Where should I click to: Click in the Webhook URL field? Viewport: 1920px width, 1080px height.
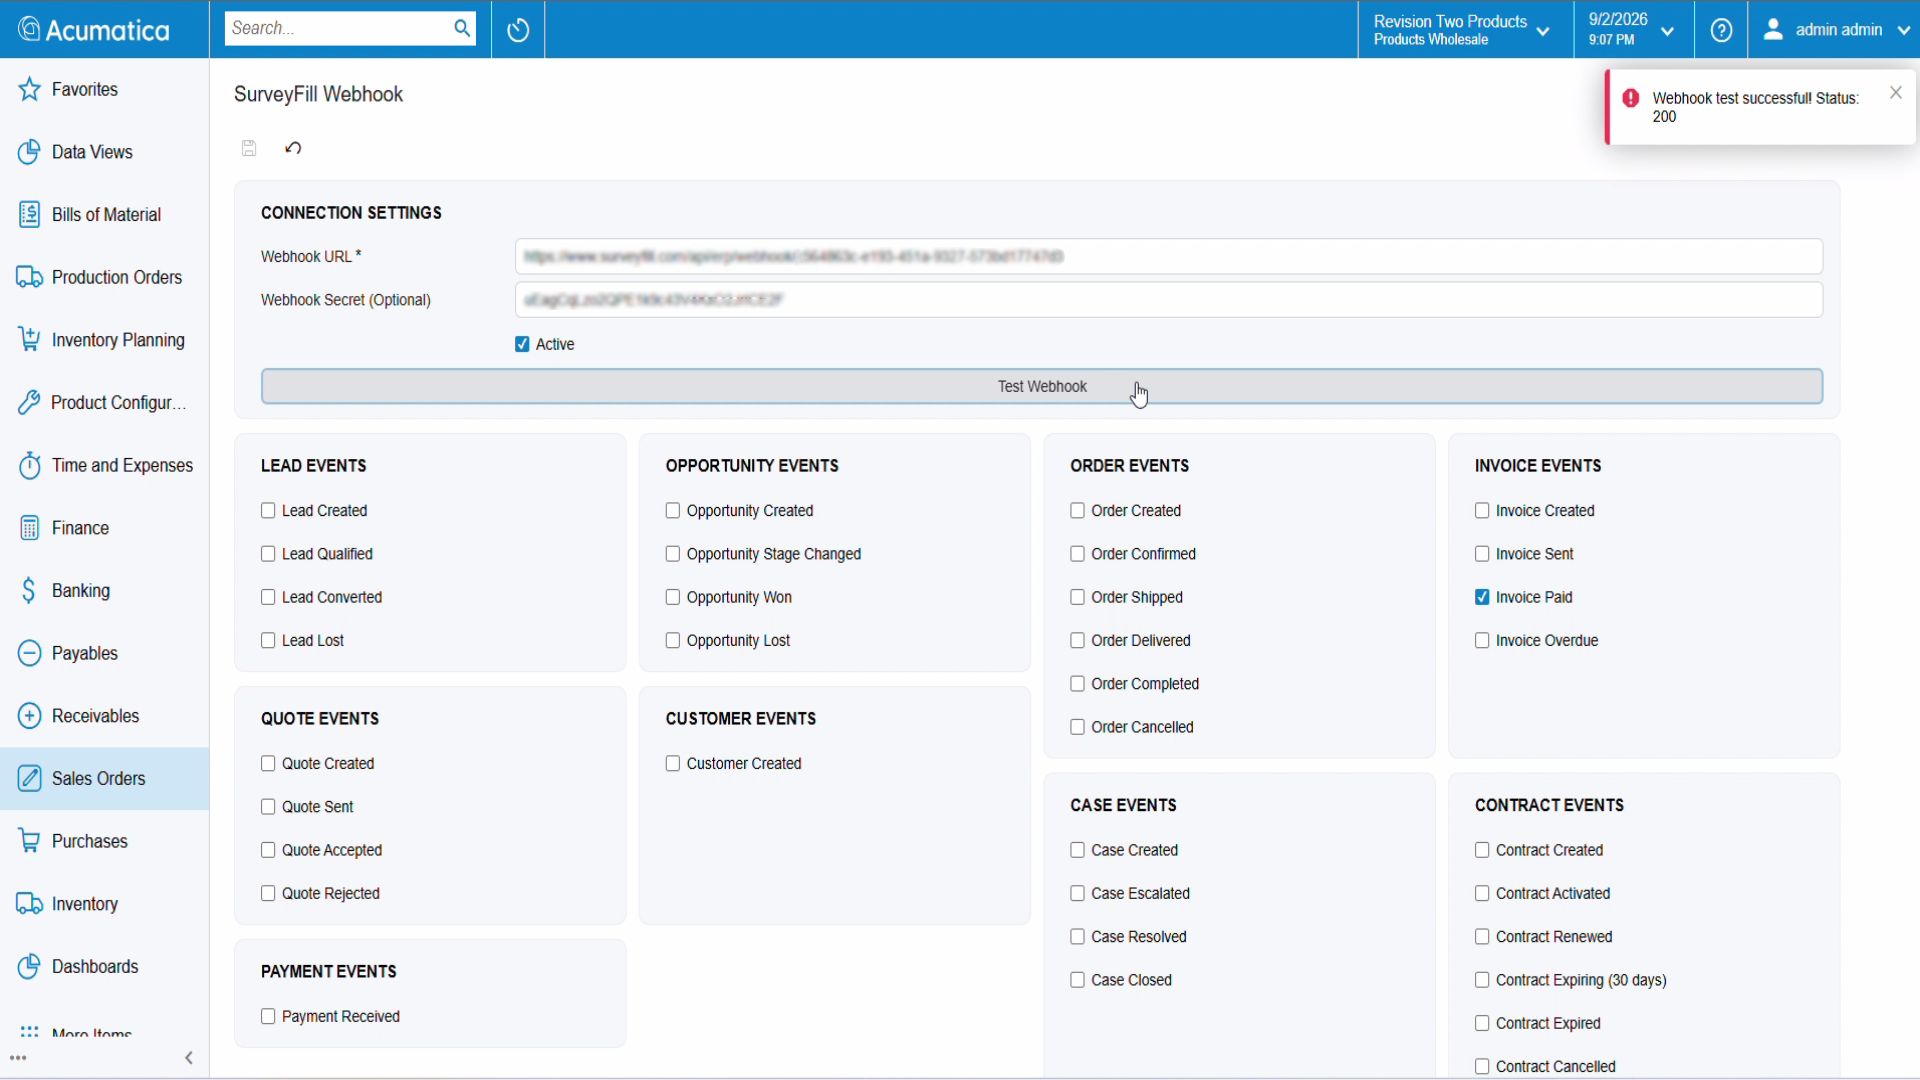pos(1169,257)
